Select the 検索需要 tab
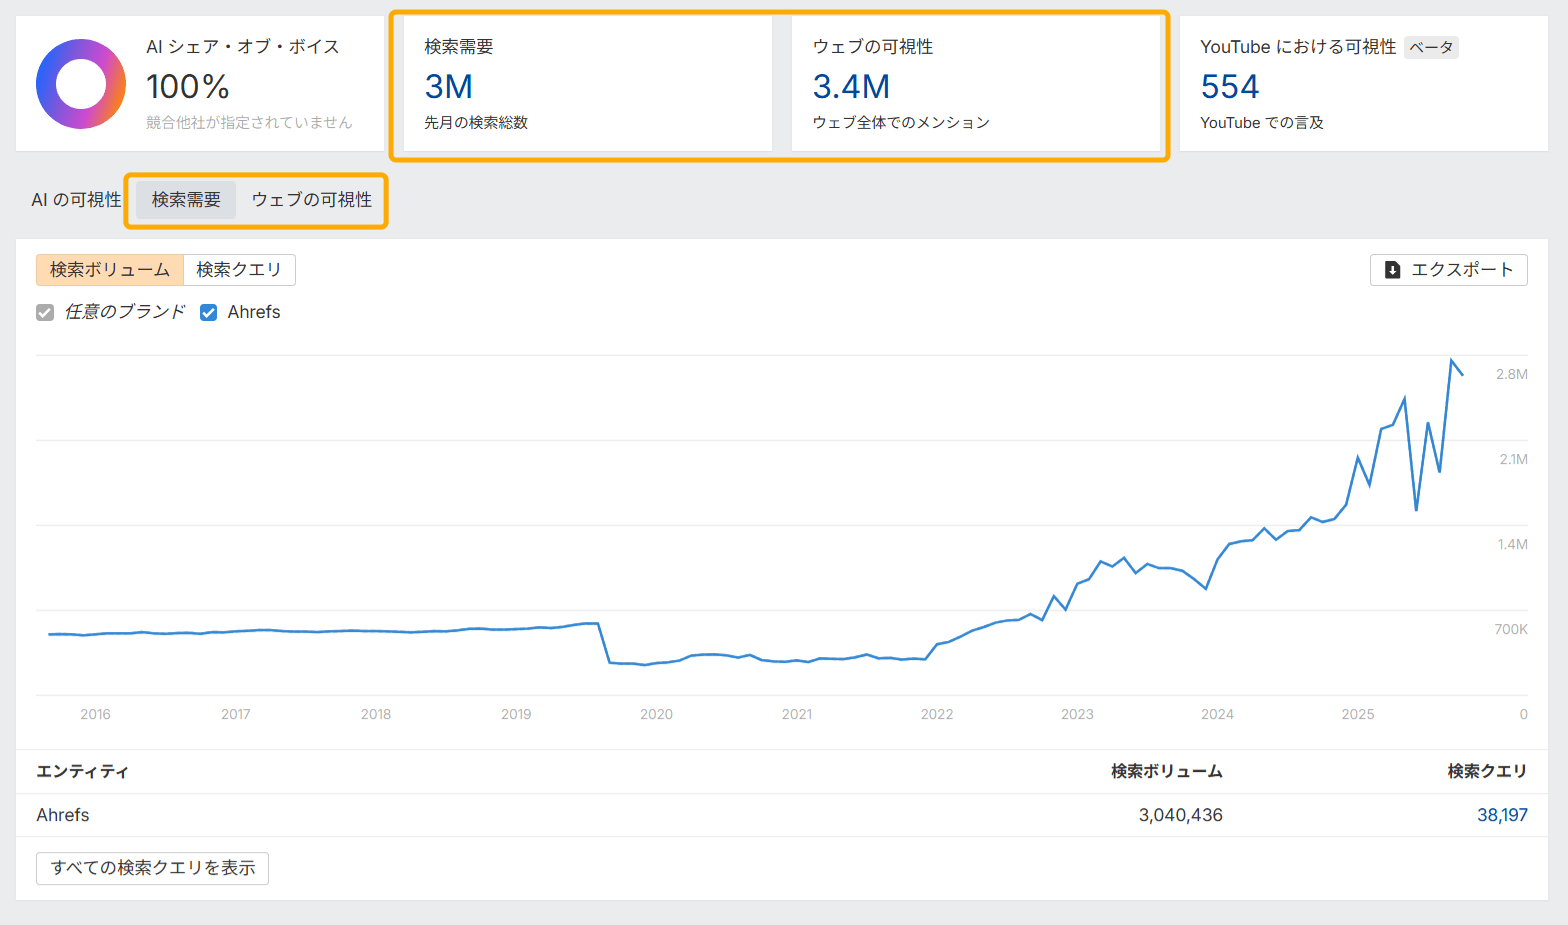 186,200
